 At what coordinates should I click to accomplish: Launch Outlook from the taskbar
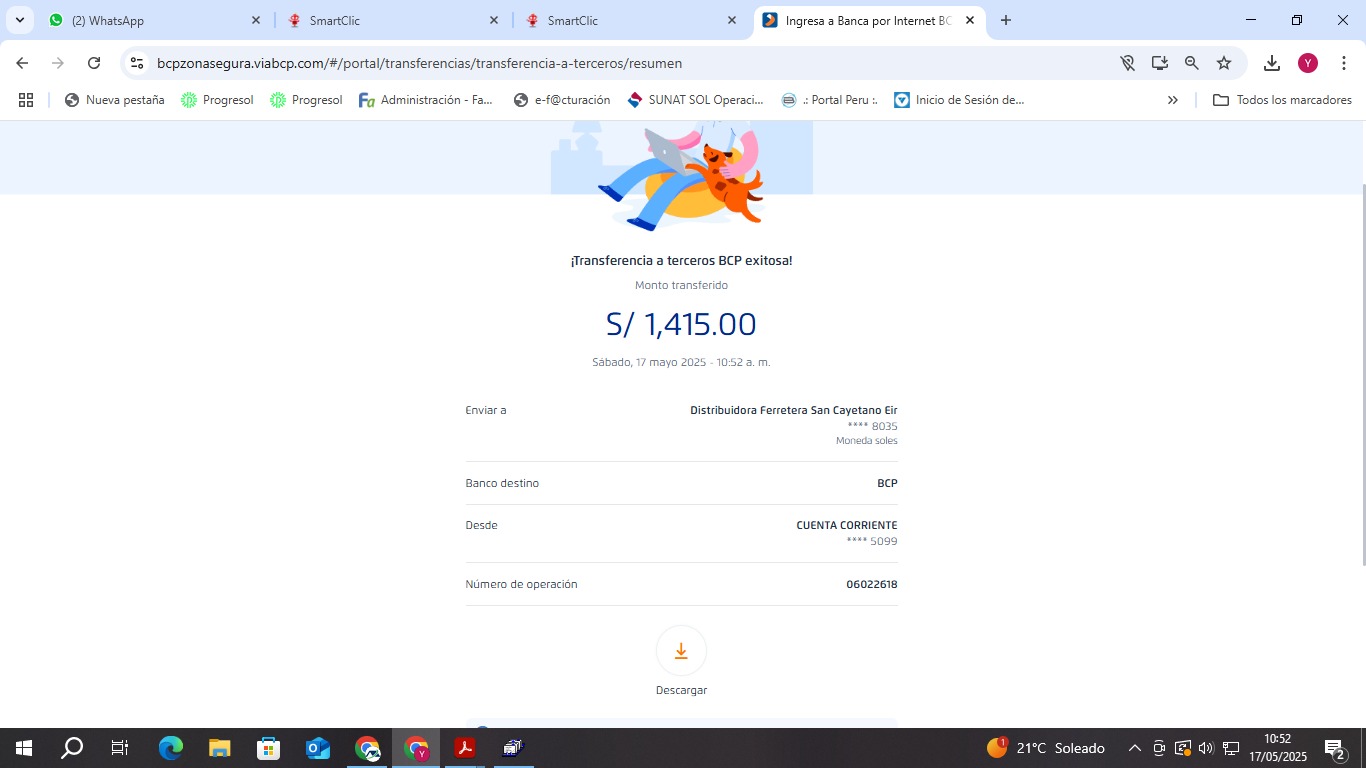coord(318,748)
